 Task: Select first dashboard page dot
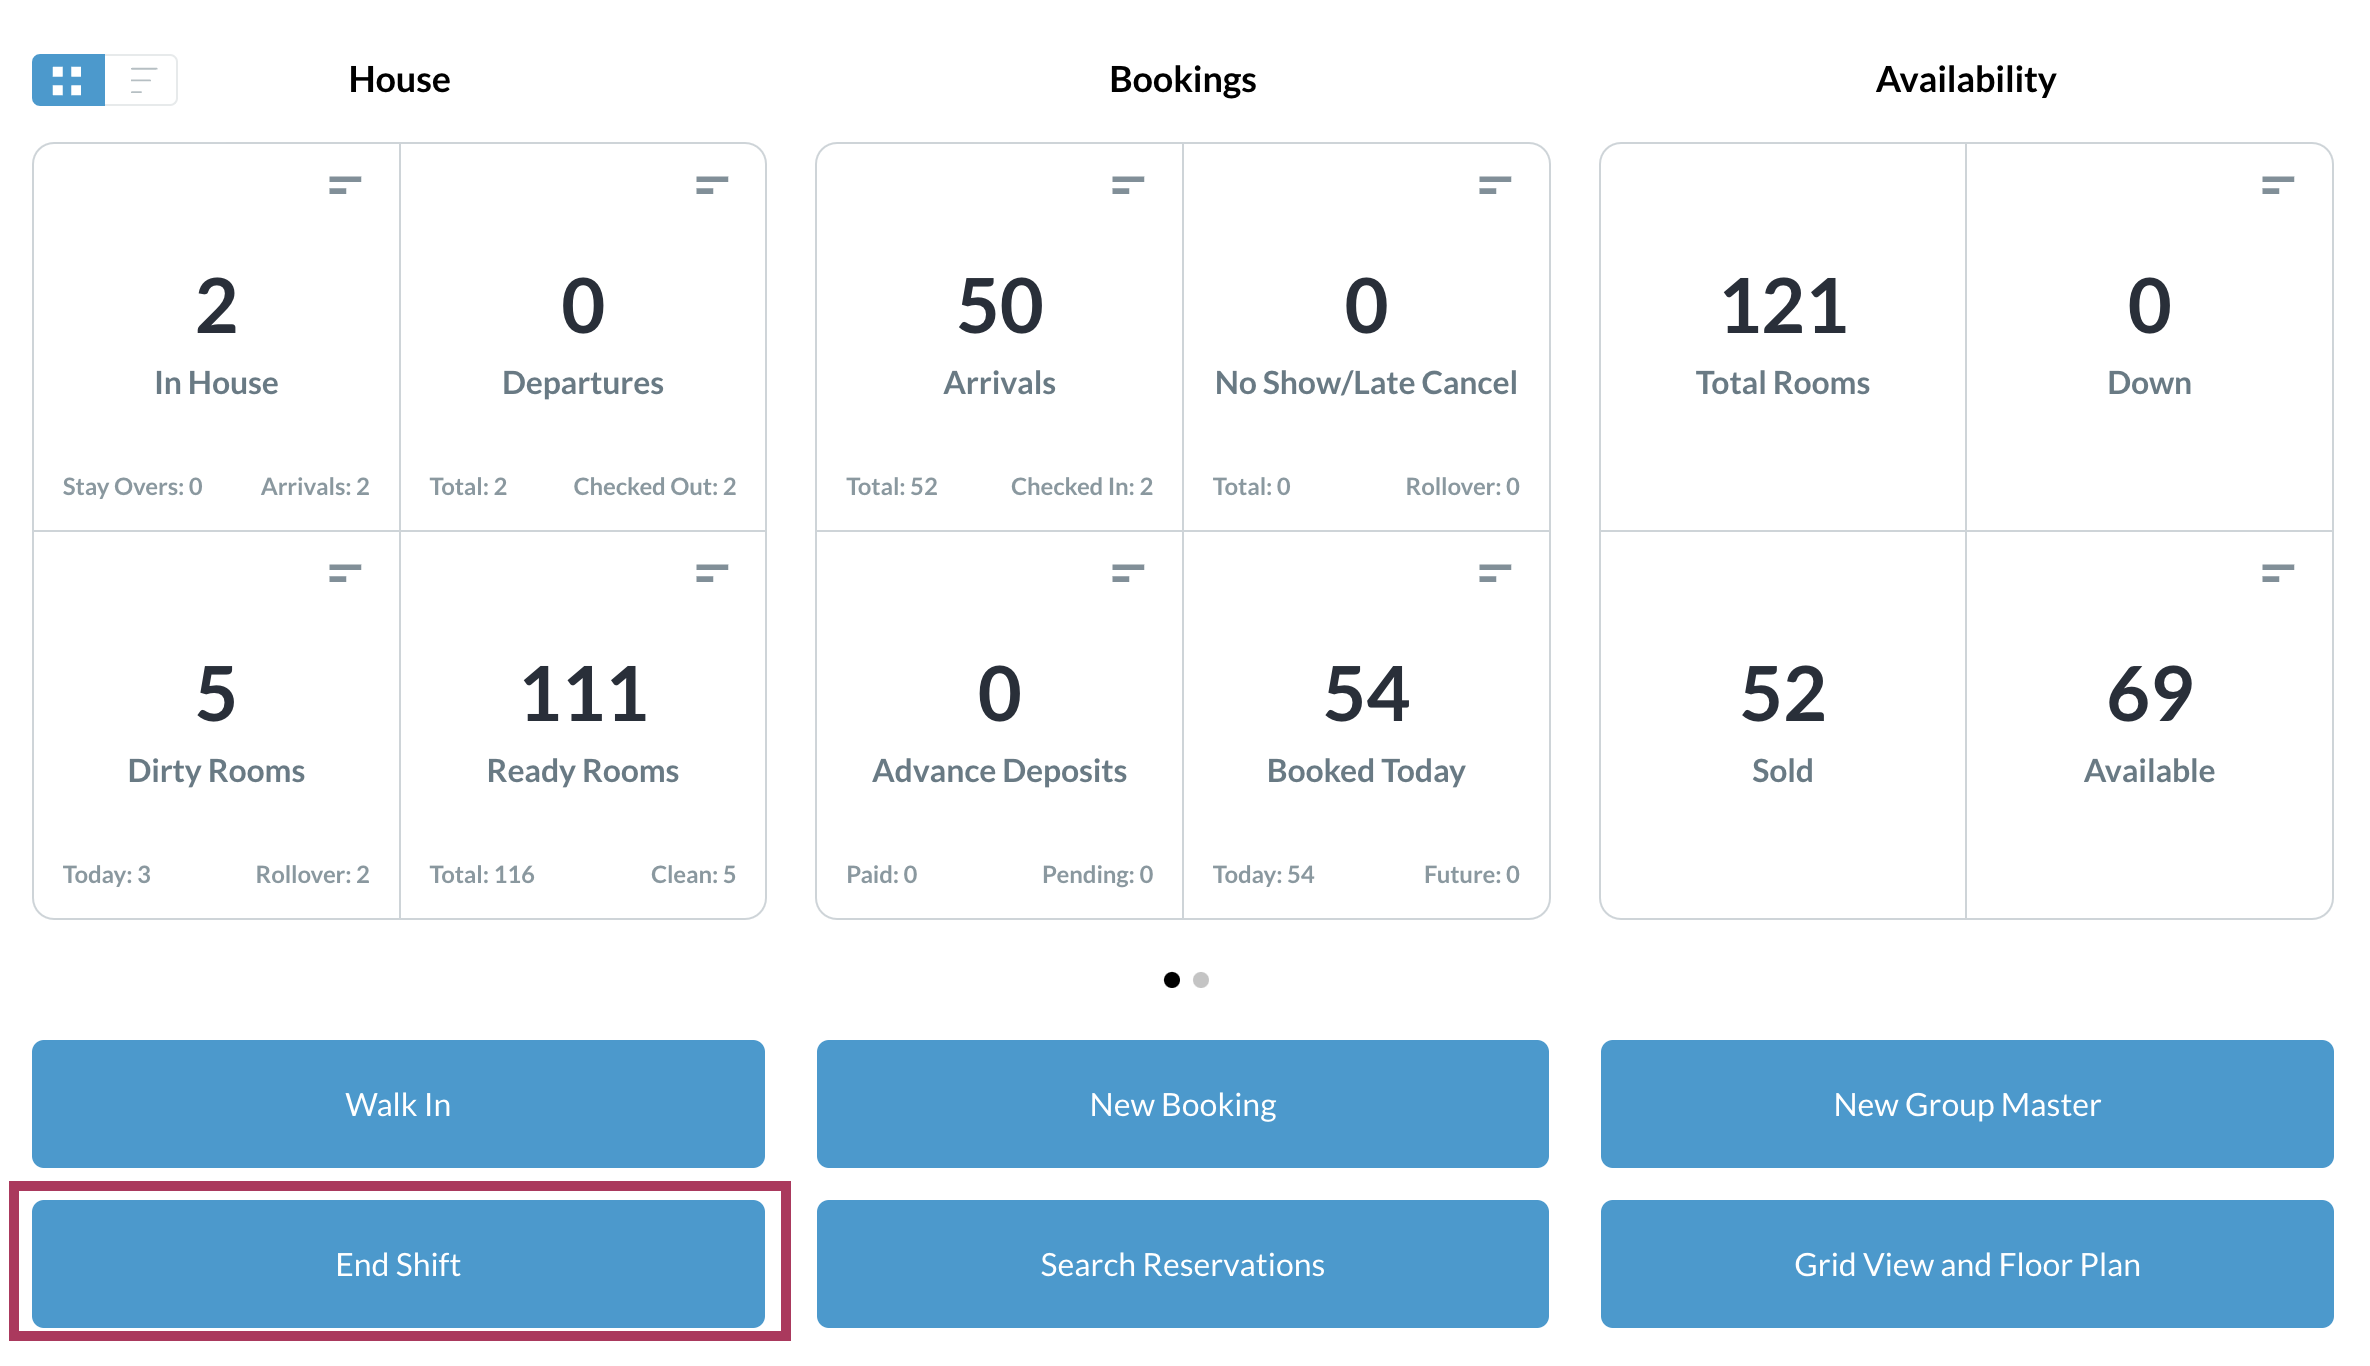pyautogui.click(x=1171, y=980)
